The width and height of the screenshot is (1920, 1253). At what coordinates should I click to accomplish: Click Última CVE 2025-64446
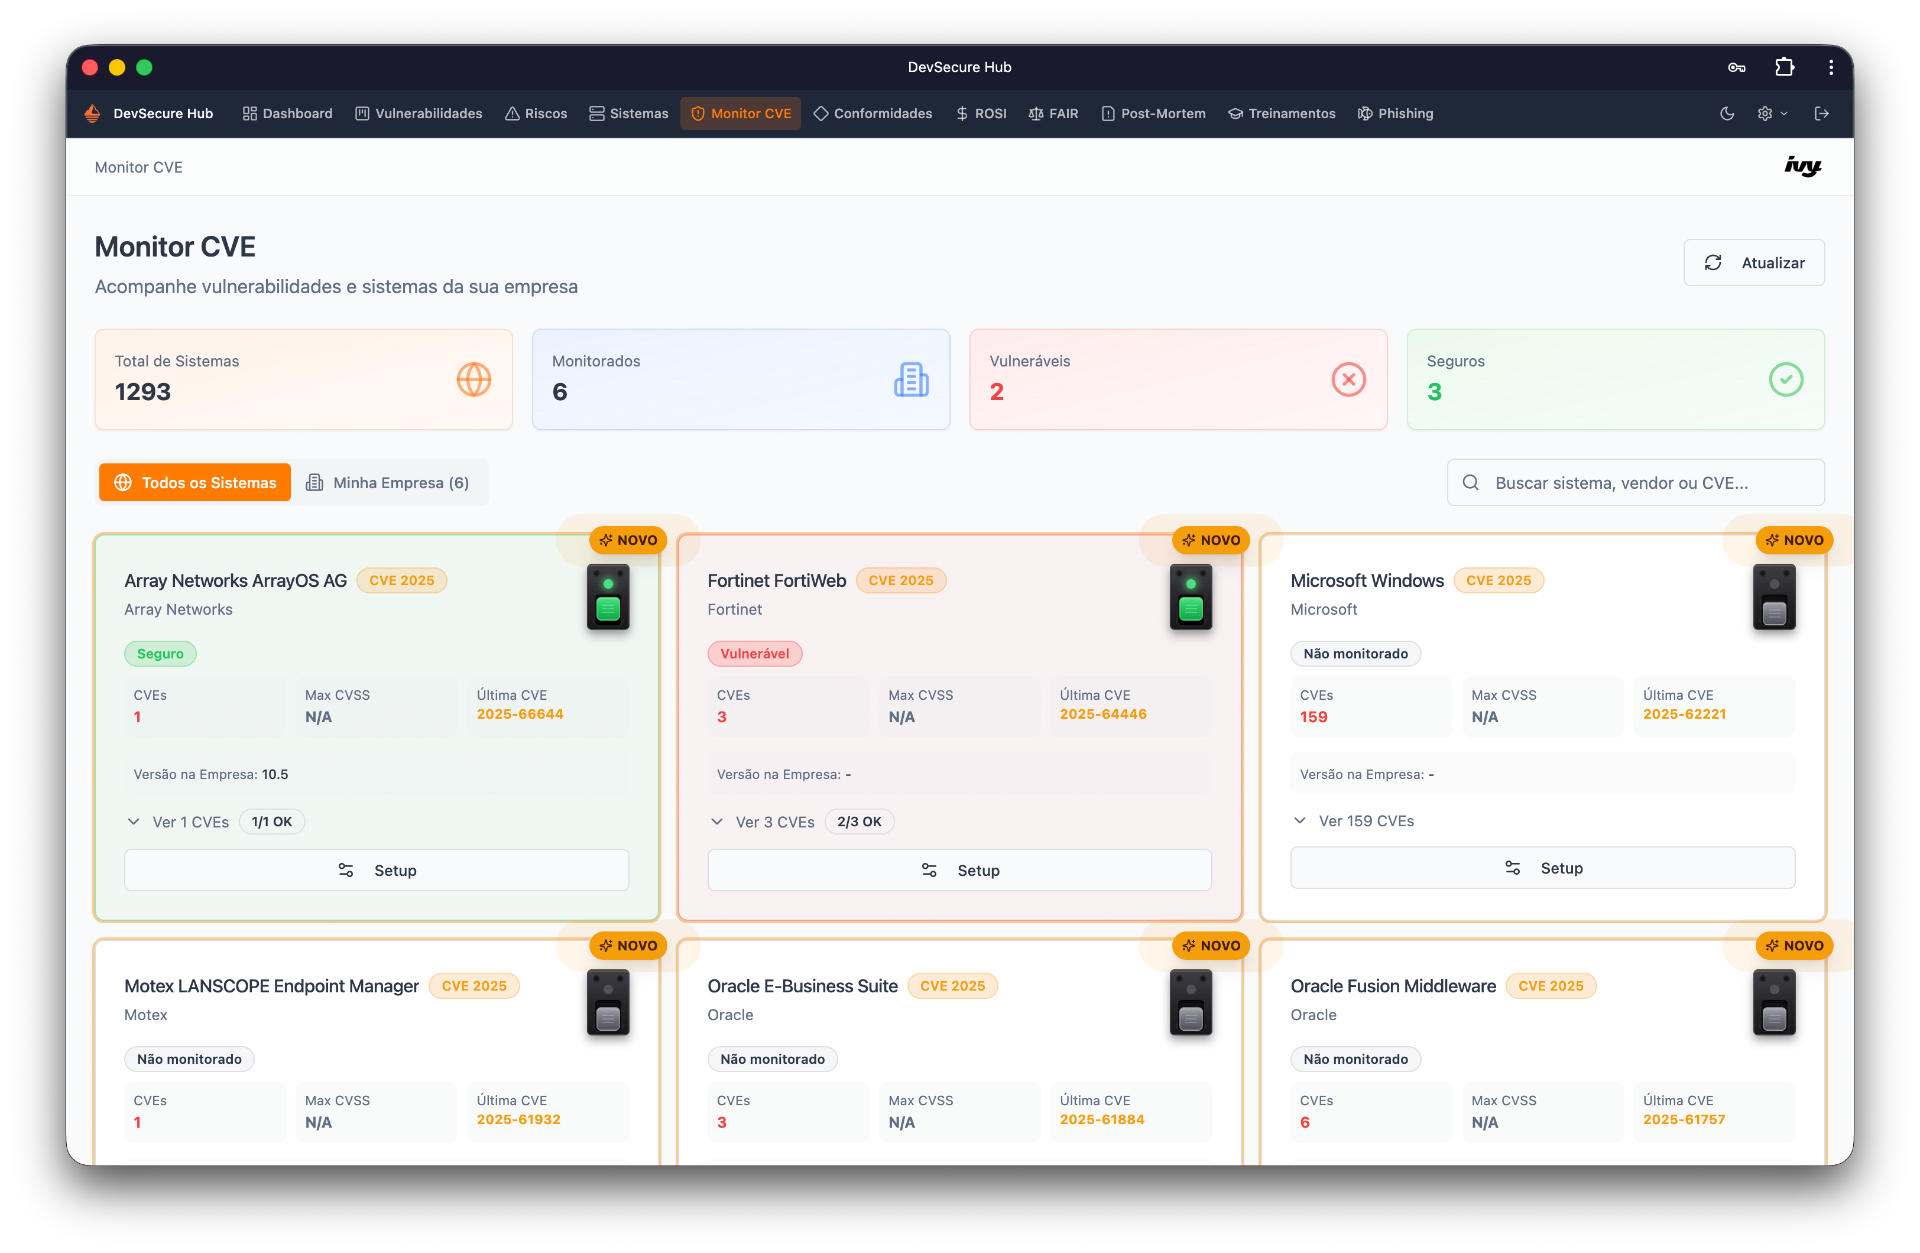1103,715
